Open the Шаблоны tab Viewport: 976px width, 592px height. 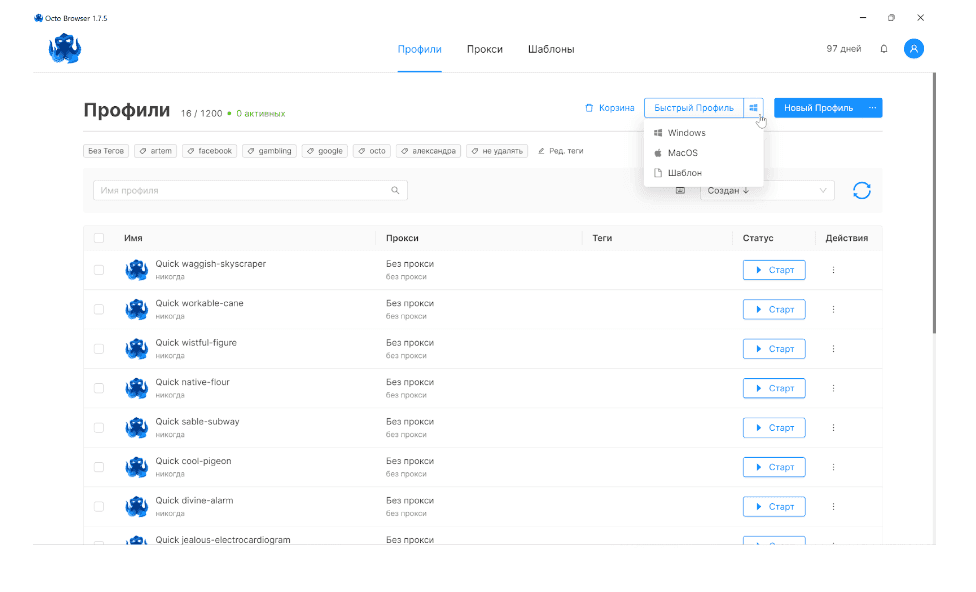click(x=551, y=49)
